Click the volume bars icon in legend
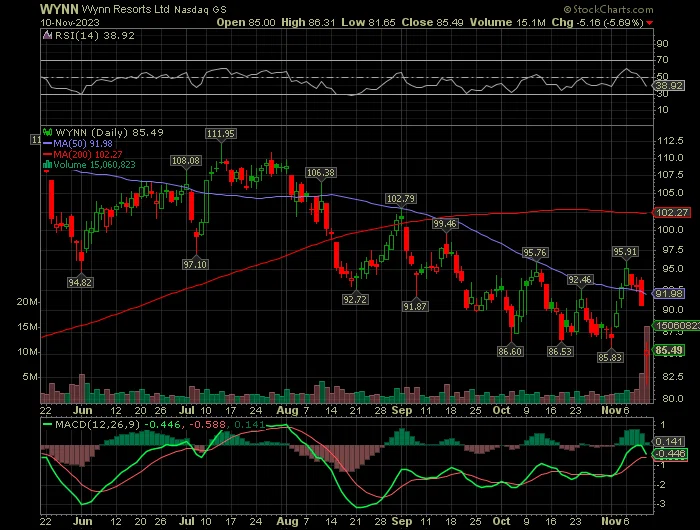The height and width of the screenshot is (530, 700). (x=47, y=165)
